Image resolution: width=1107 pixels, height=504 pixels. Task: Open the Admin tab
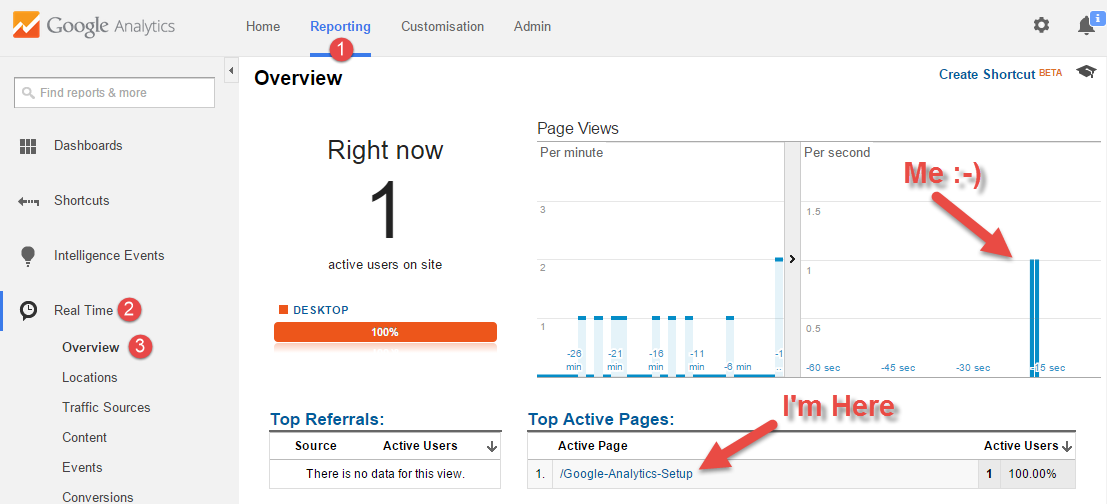[x=532, y=27]
